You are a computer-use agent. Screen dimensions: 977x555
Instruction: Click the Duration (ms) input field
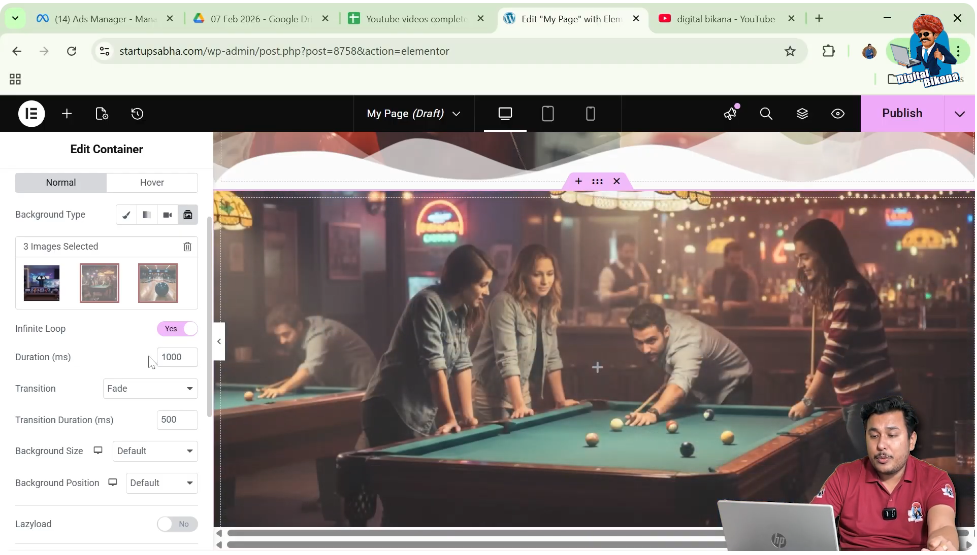coord(176,357)
